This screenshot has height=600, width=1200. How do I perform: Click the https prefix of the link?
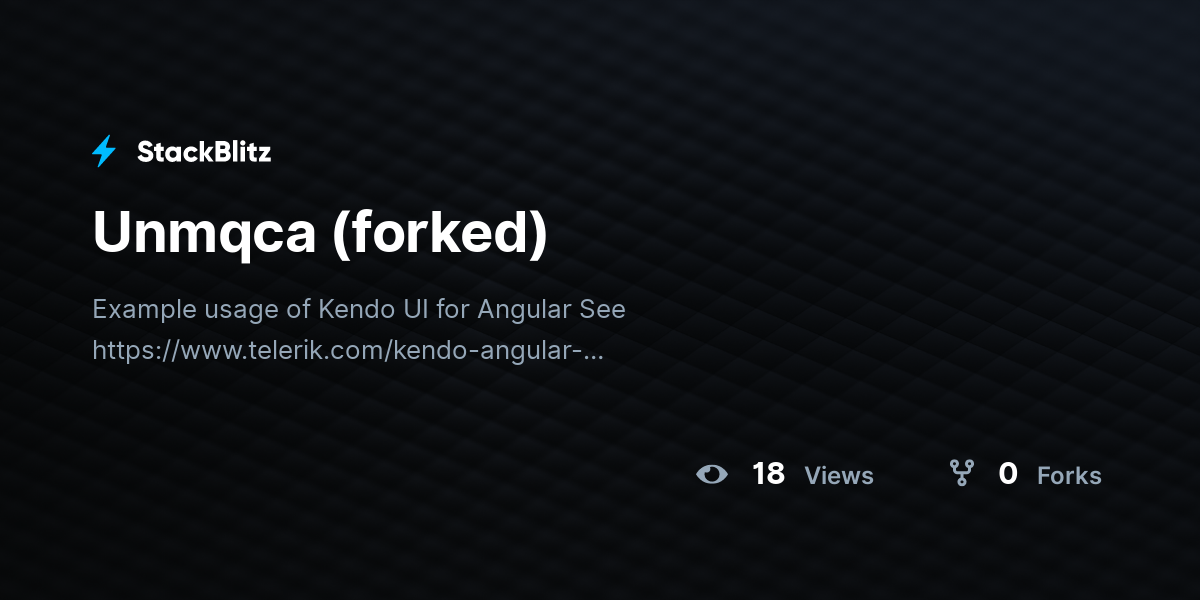[122, 352]
